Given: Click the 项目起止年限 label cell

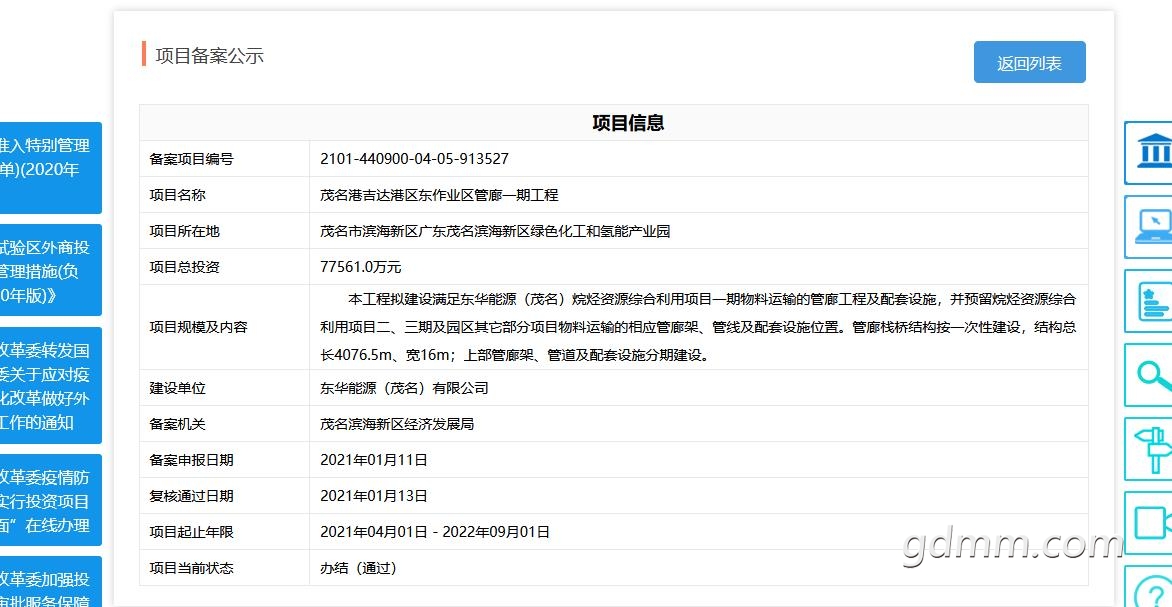Looking at the screenshot, I should point(224,531).
